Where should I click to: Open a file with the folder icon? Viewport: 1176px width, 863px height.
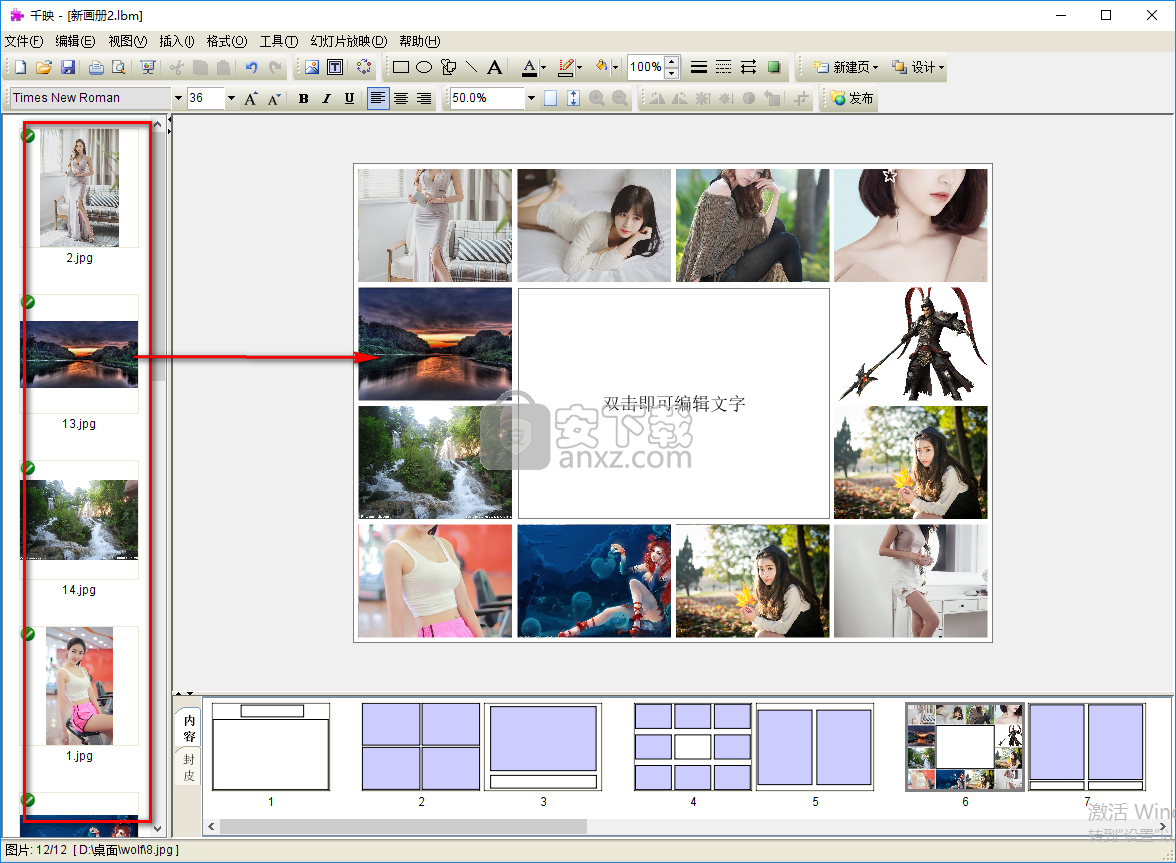tap(44, 67)
